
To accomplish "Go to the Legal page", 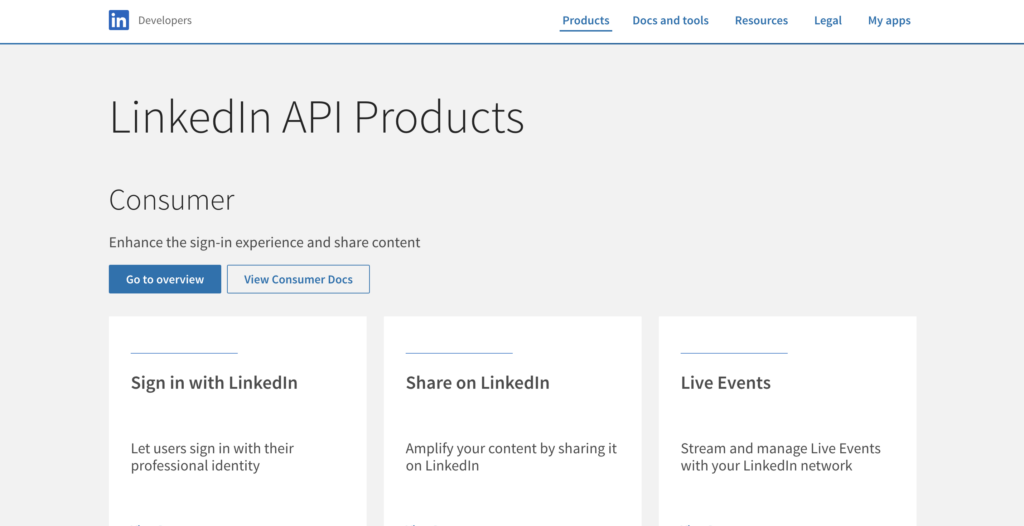I will pos(827,20).
